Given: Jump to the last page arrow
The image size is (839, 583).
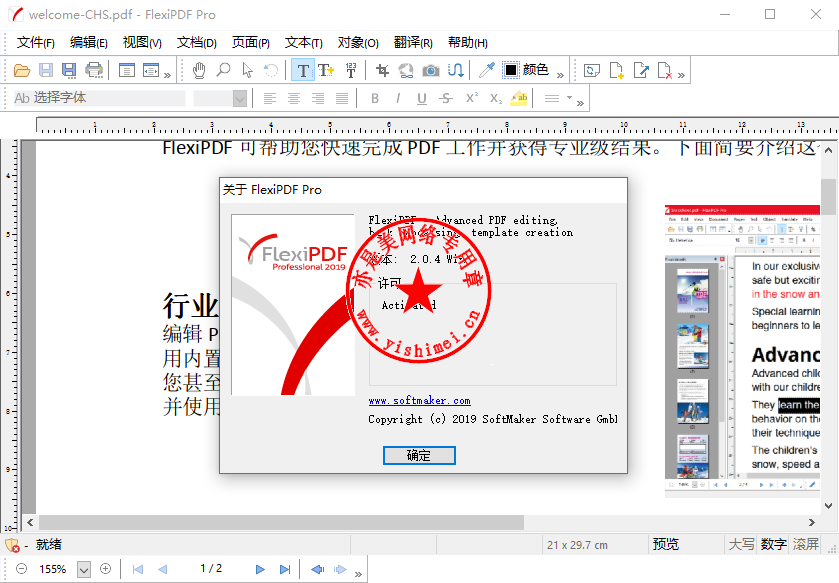Looking at the screenshot, I should (x=285, y=569).
